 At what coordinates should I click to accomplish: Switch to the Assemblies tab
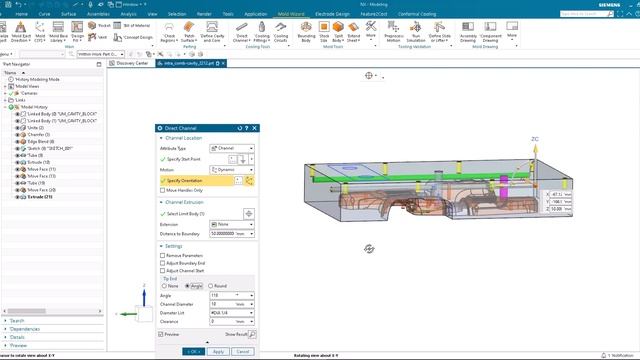98,14
